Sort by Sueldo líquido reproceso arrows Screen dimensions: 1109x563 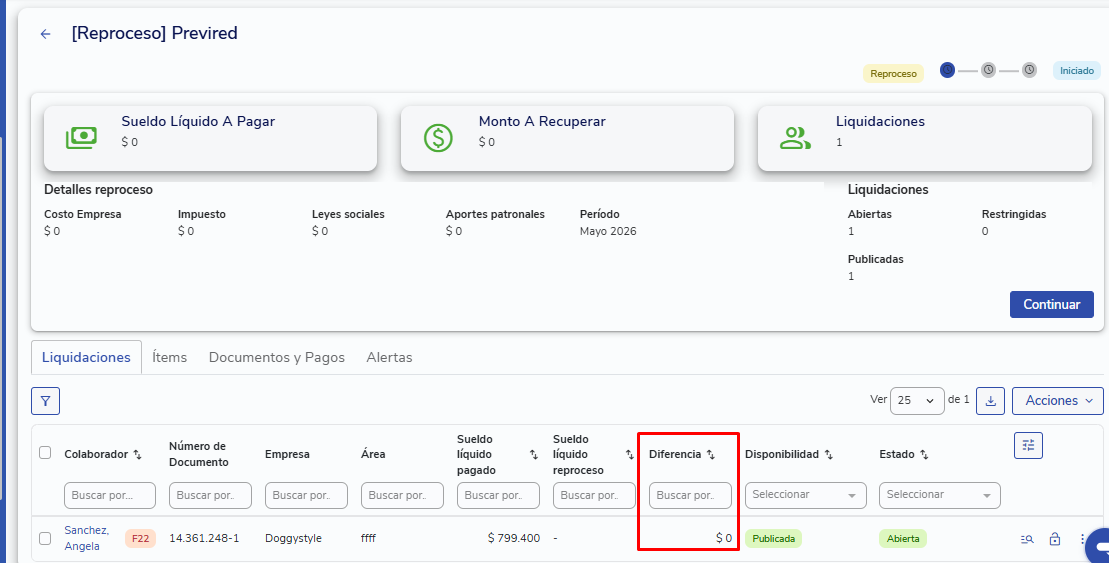pos(629,455)
